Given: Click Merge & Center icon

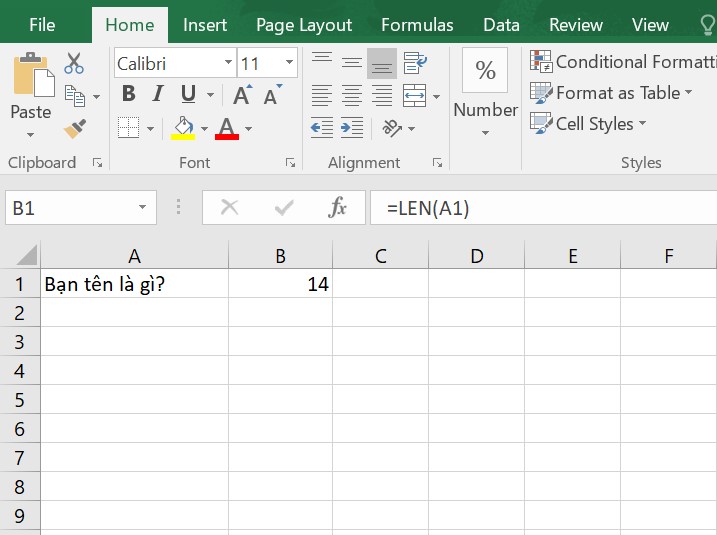Looking at the screenshot, I should (414, 96).
